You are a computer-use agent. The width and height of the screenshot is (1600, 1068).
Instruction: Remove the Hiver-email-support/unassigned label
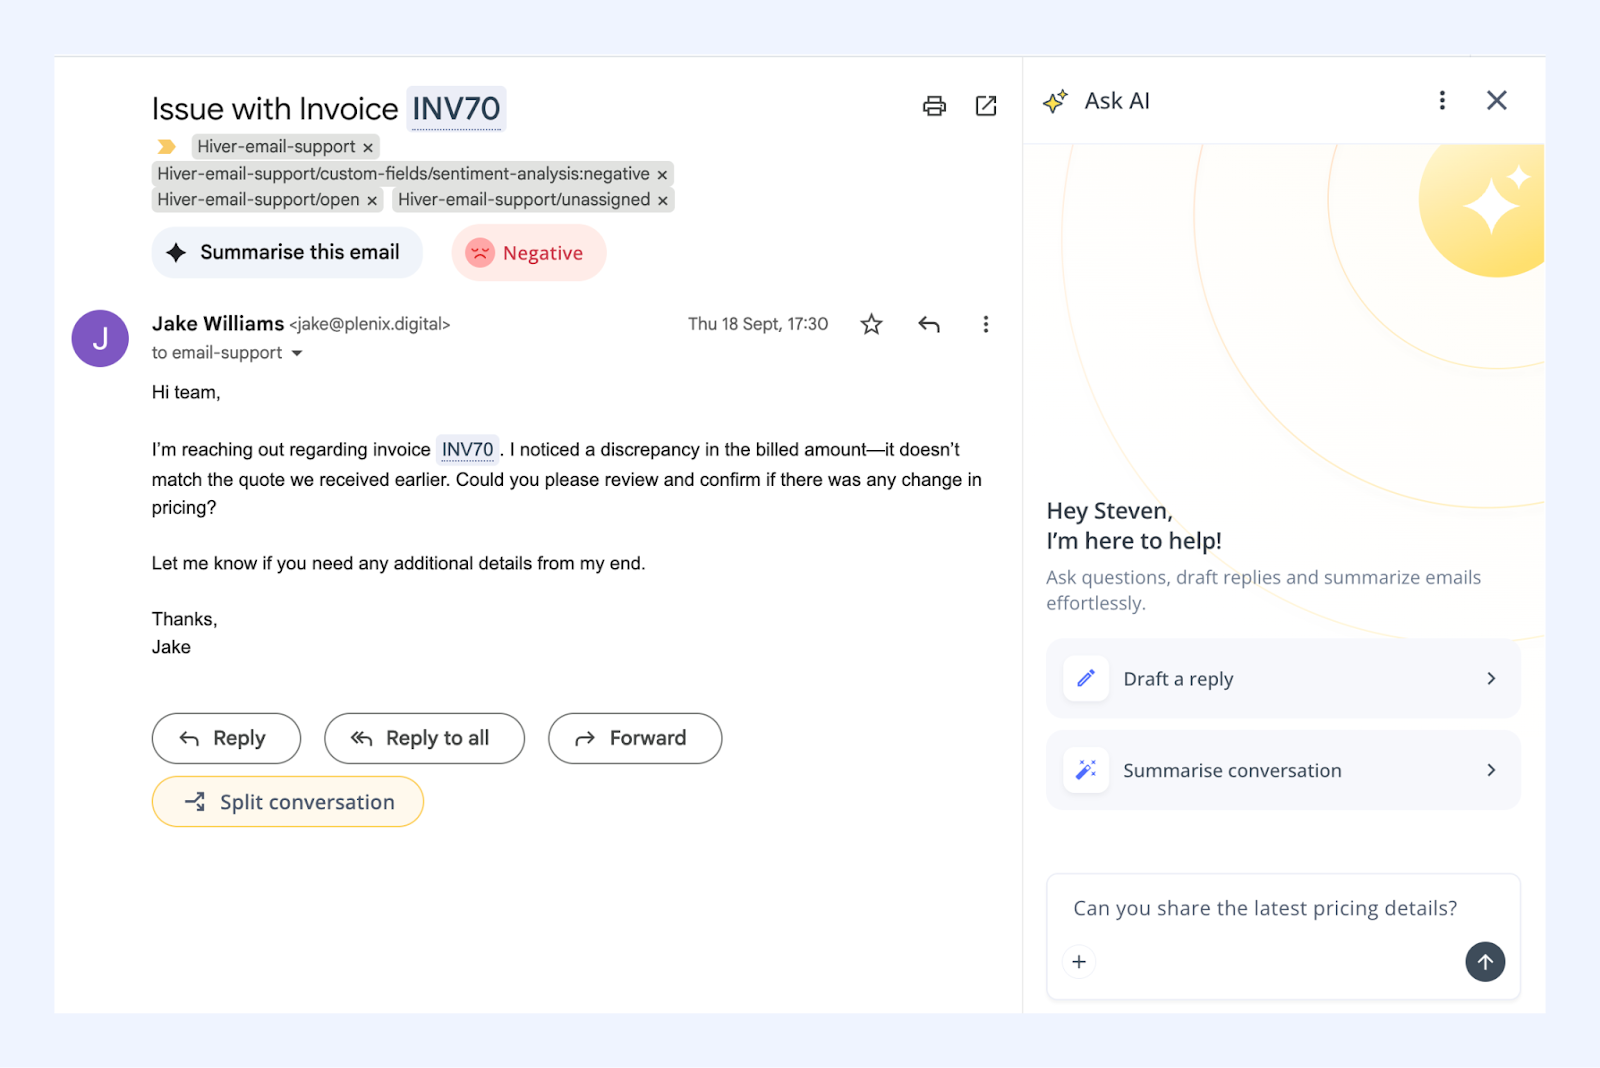click(662, 200)
